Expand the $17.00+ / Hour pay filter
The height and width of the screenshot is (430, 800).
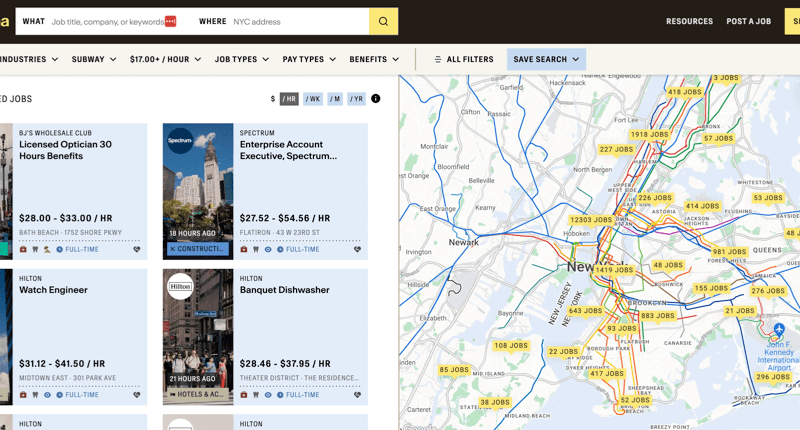(x=165, y=60)
